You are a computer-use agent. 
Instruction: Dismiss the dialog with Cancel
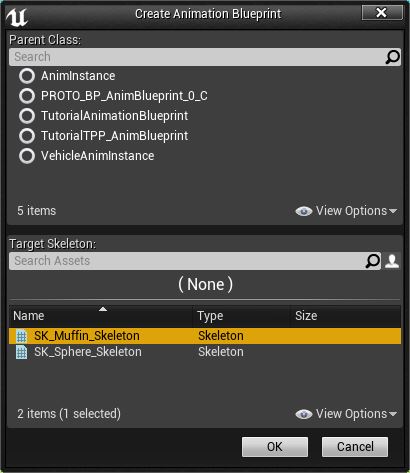(355, 447)
